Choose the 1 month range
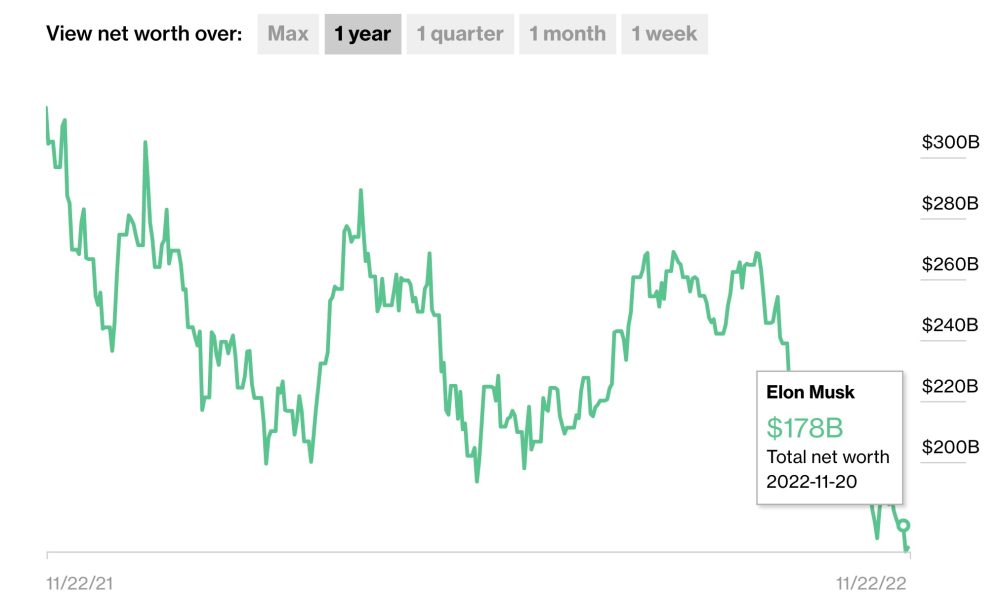 567,34
